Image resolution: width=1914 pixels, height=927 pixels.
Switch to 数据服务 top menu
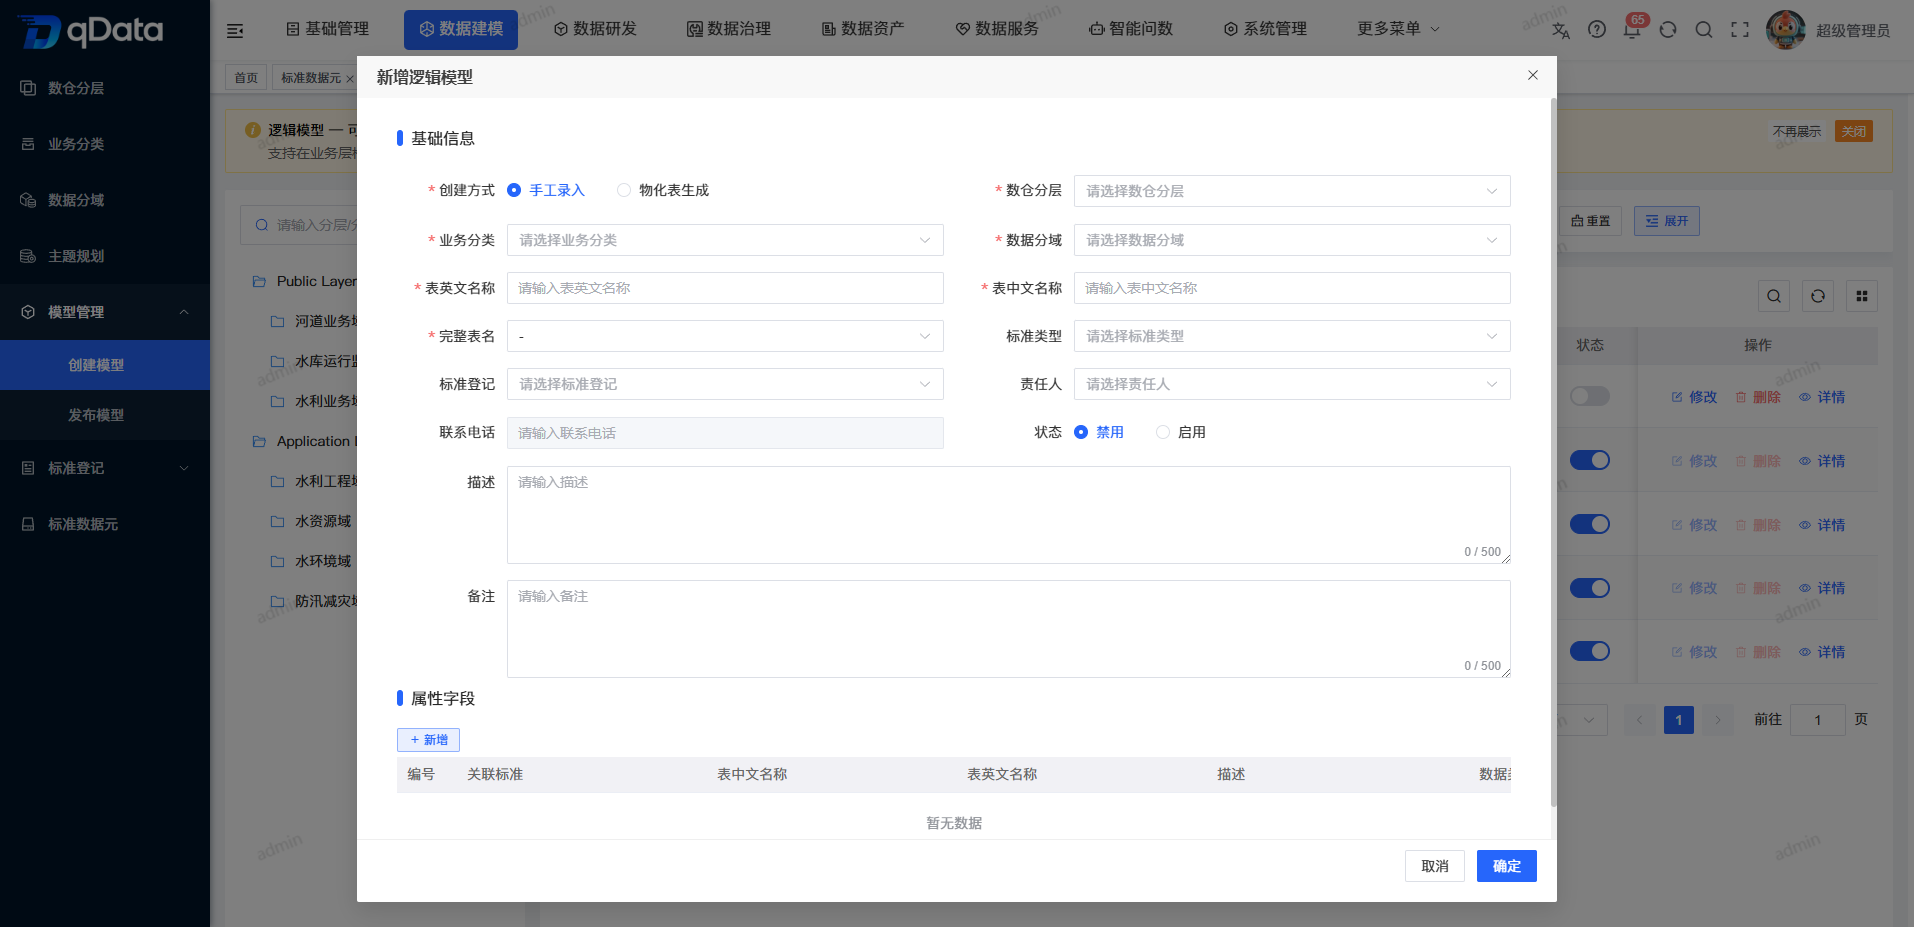point(997,29)
